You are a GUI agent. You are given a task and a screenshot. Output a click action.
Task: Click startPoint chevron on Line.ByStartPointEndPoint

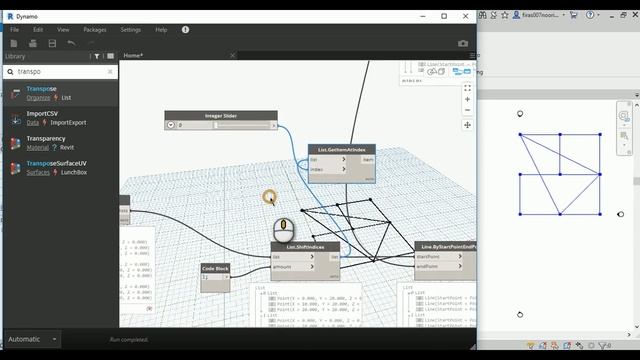tap(460, 256)
